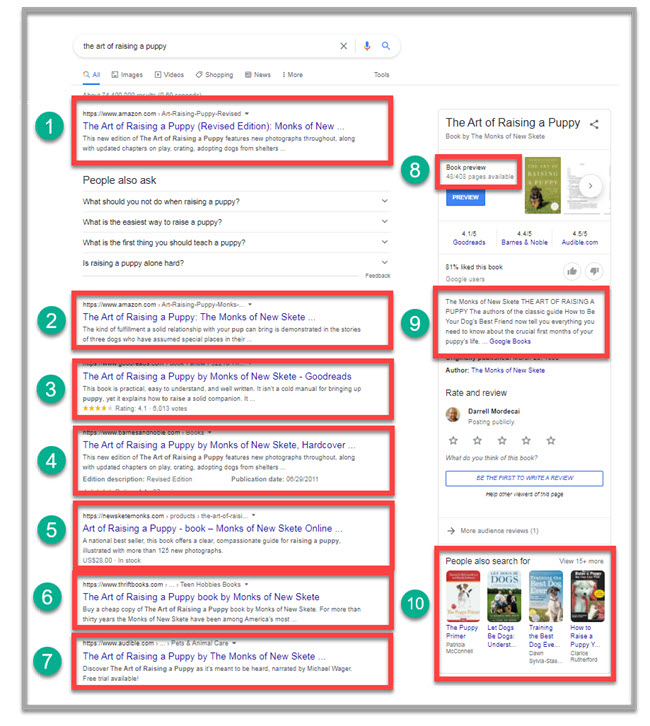650x726 pixels.
Task: Open the Revised Edition Amazon result title
Action: [213, 126]
